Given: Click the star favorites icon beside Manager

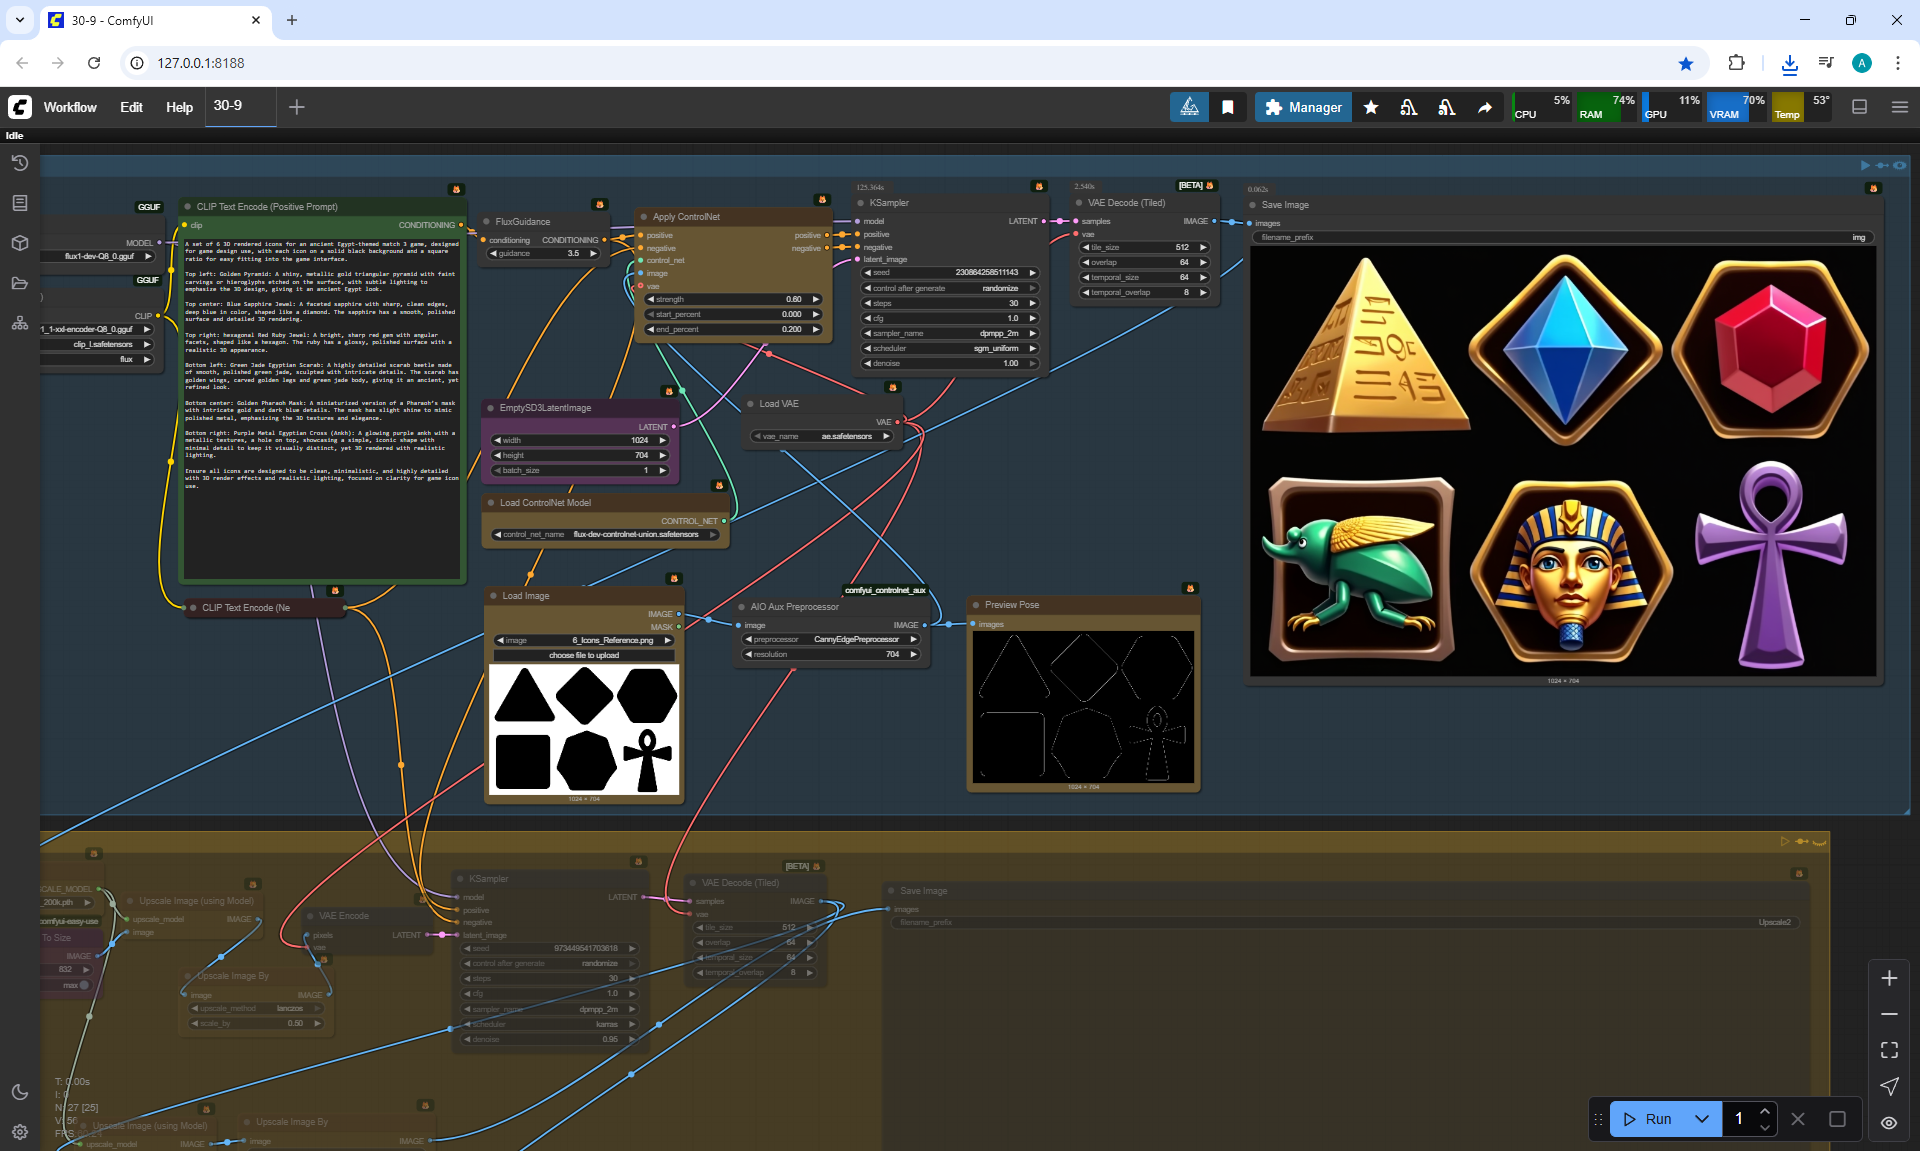Looking at the screenshot, I should [x=1371, y=107].
